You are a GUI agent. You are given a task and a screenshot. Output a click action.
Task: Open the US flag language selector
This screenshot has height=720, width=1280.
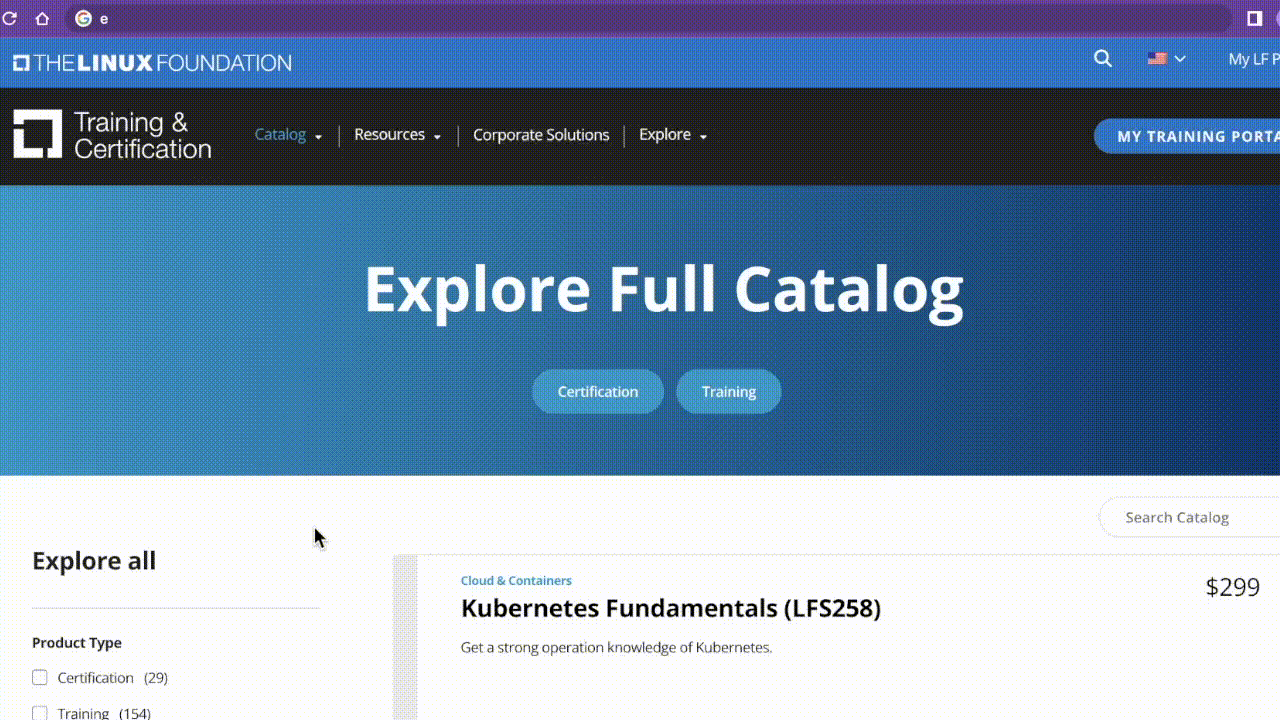click(x=1166, y=59)
